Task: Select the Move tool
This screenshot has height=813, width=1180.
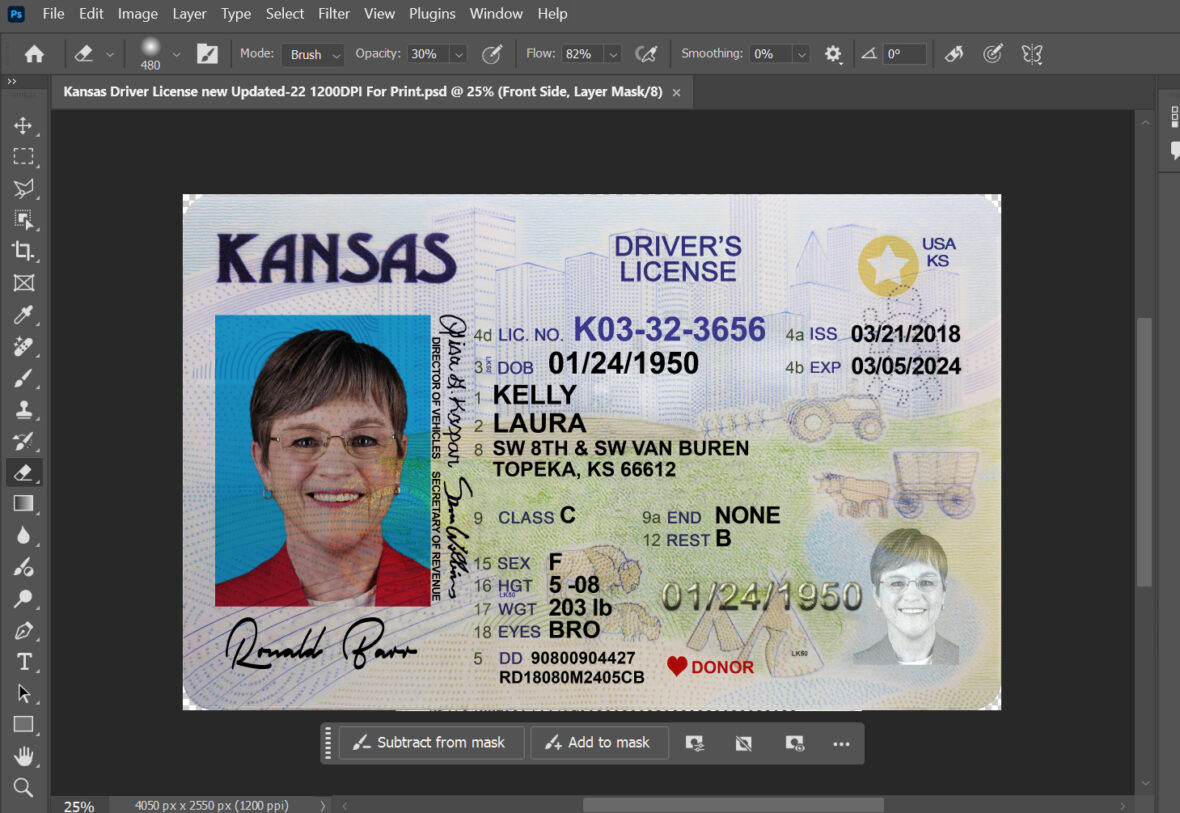Action: coord(24,125)
